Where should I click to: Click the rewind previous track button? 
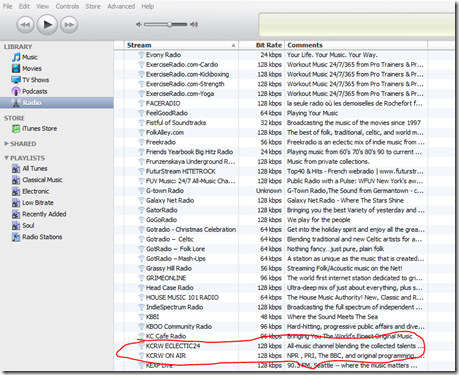click(x=25, y=25)
